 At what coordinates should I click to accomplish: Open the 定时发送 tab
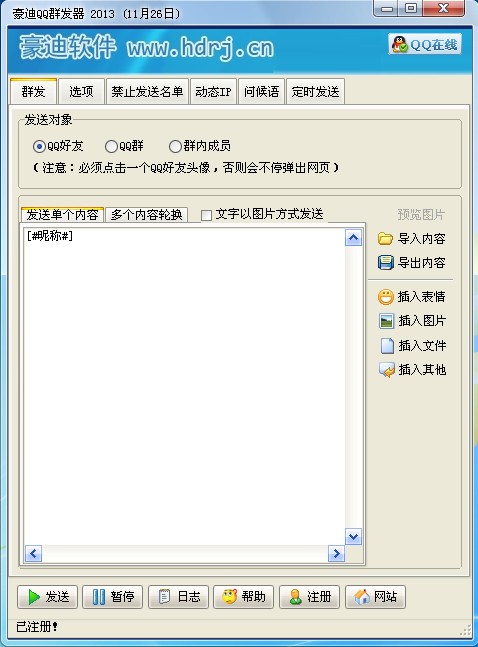[315, 91]
